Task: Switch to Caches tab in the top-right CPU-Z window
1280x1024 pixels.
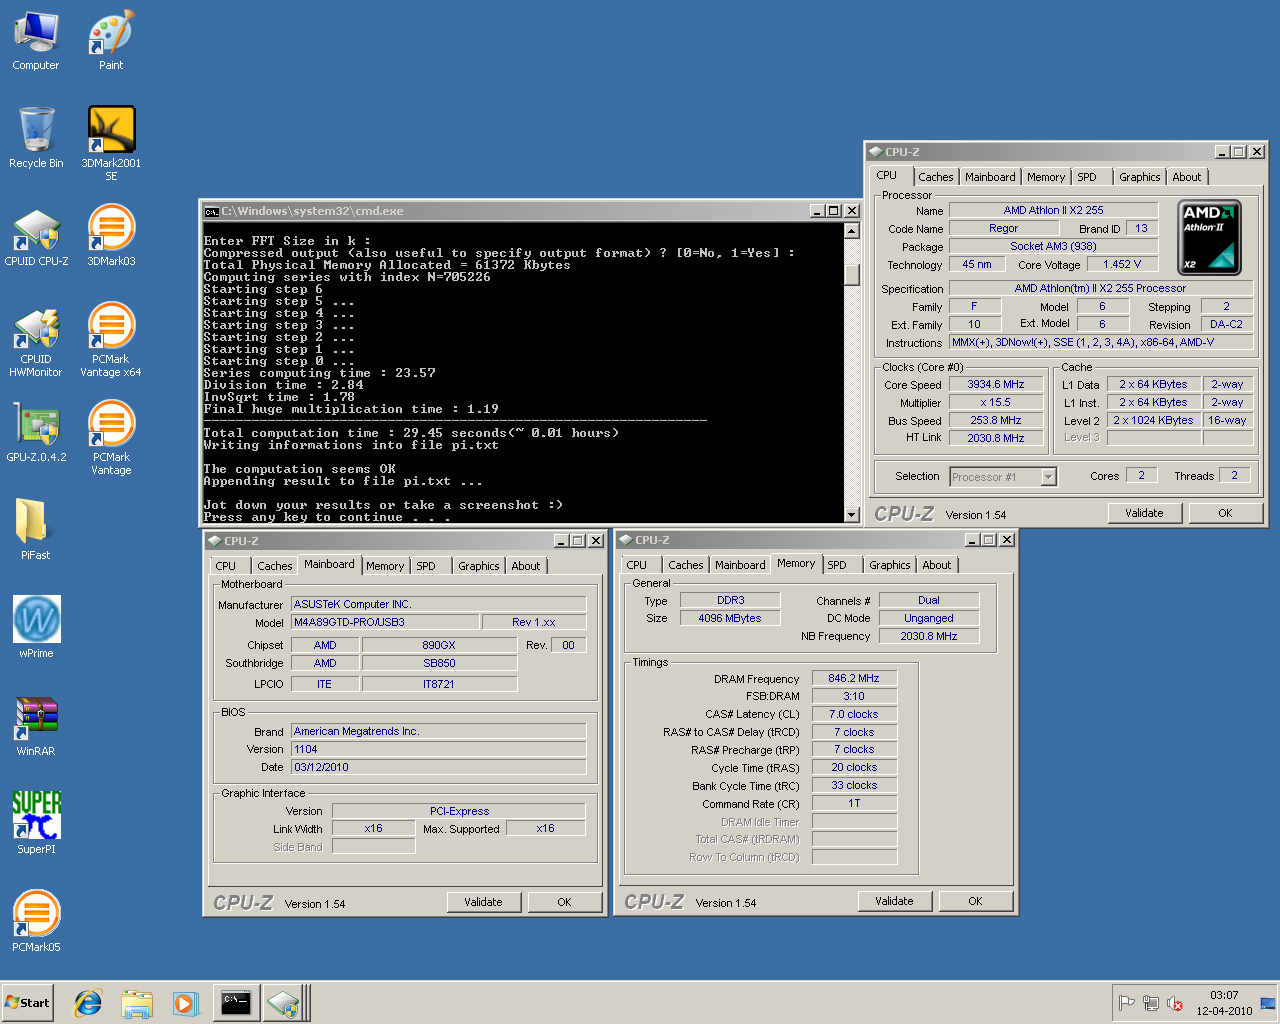Action: point(936,177)
